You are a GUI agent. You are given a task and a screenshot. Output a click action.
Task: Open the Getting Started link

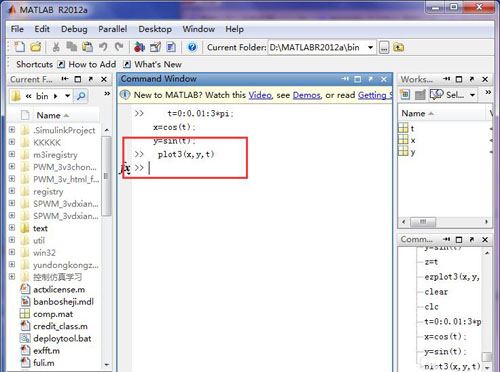coord(375,95)
